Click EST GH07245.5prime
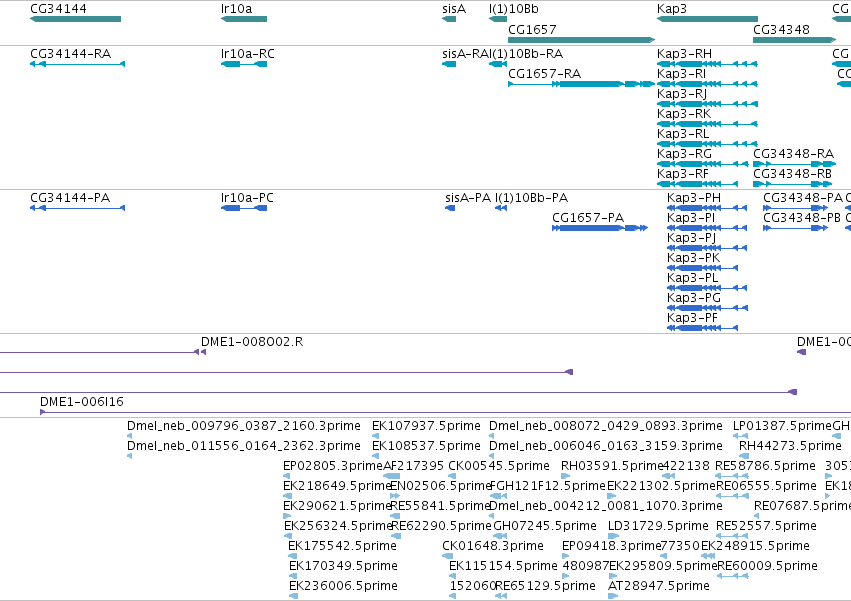Viewport: 851px width, 601px height. (500, 536)
